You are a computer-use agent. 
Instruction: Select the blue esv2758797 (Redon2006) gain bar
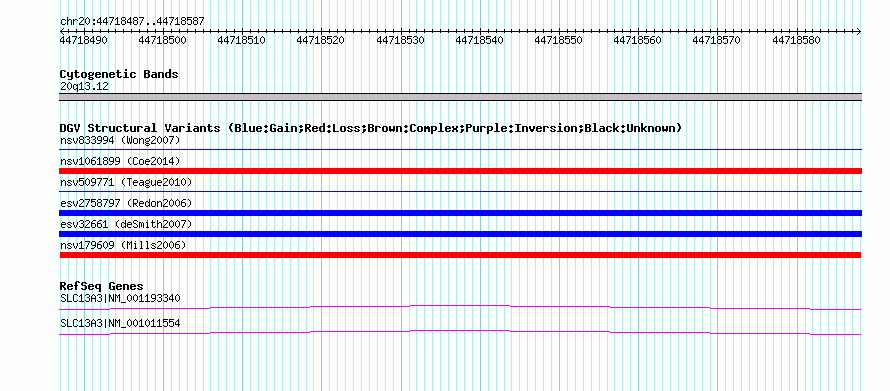pyautogui.click(x=460, y=213)
